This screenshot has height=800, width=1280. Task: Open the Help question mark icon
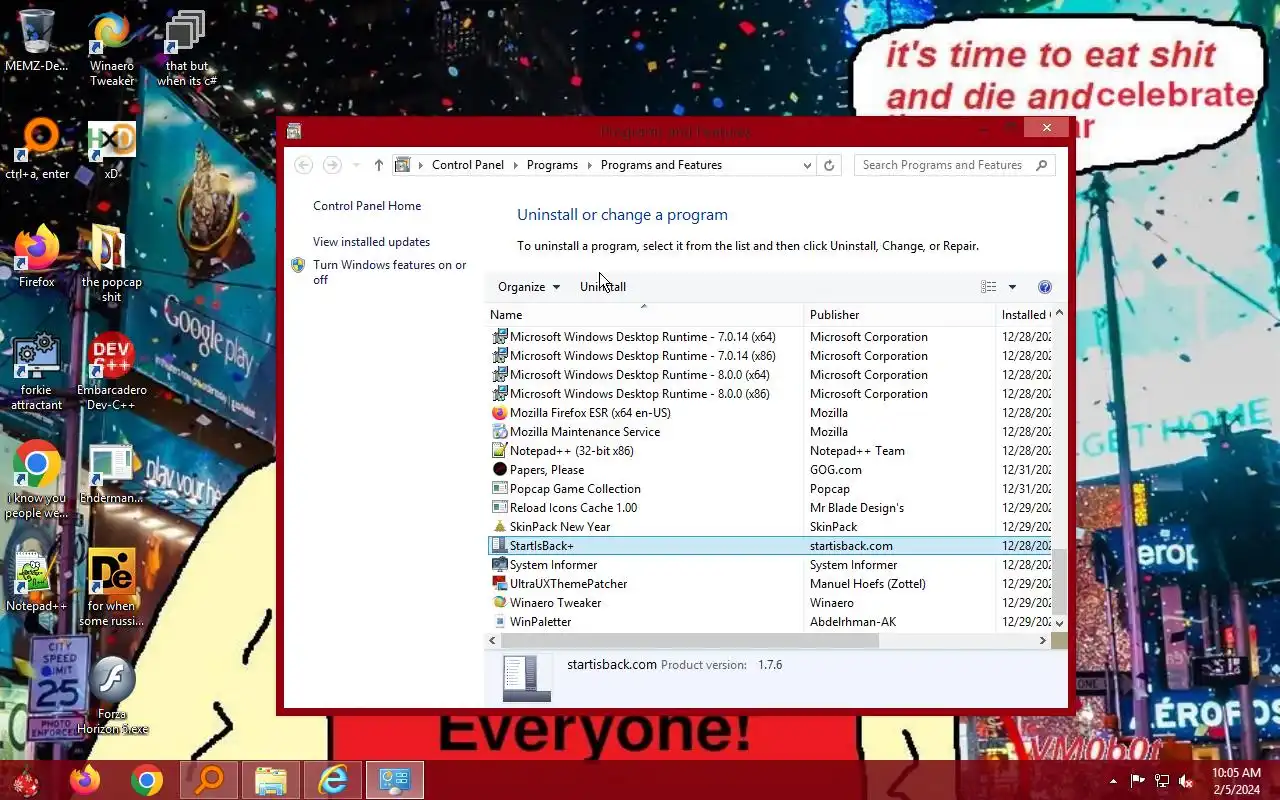1045,287
